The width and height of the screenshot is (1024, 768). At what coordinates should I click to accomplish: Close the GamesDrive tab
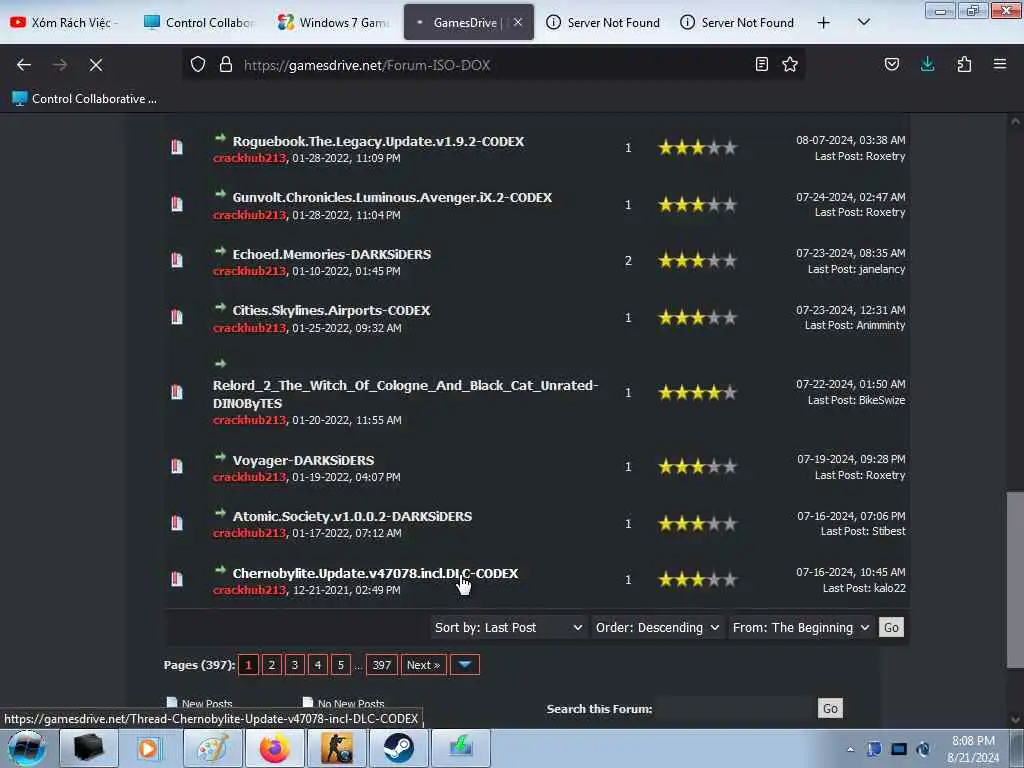518,22
